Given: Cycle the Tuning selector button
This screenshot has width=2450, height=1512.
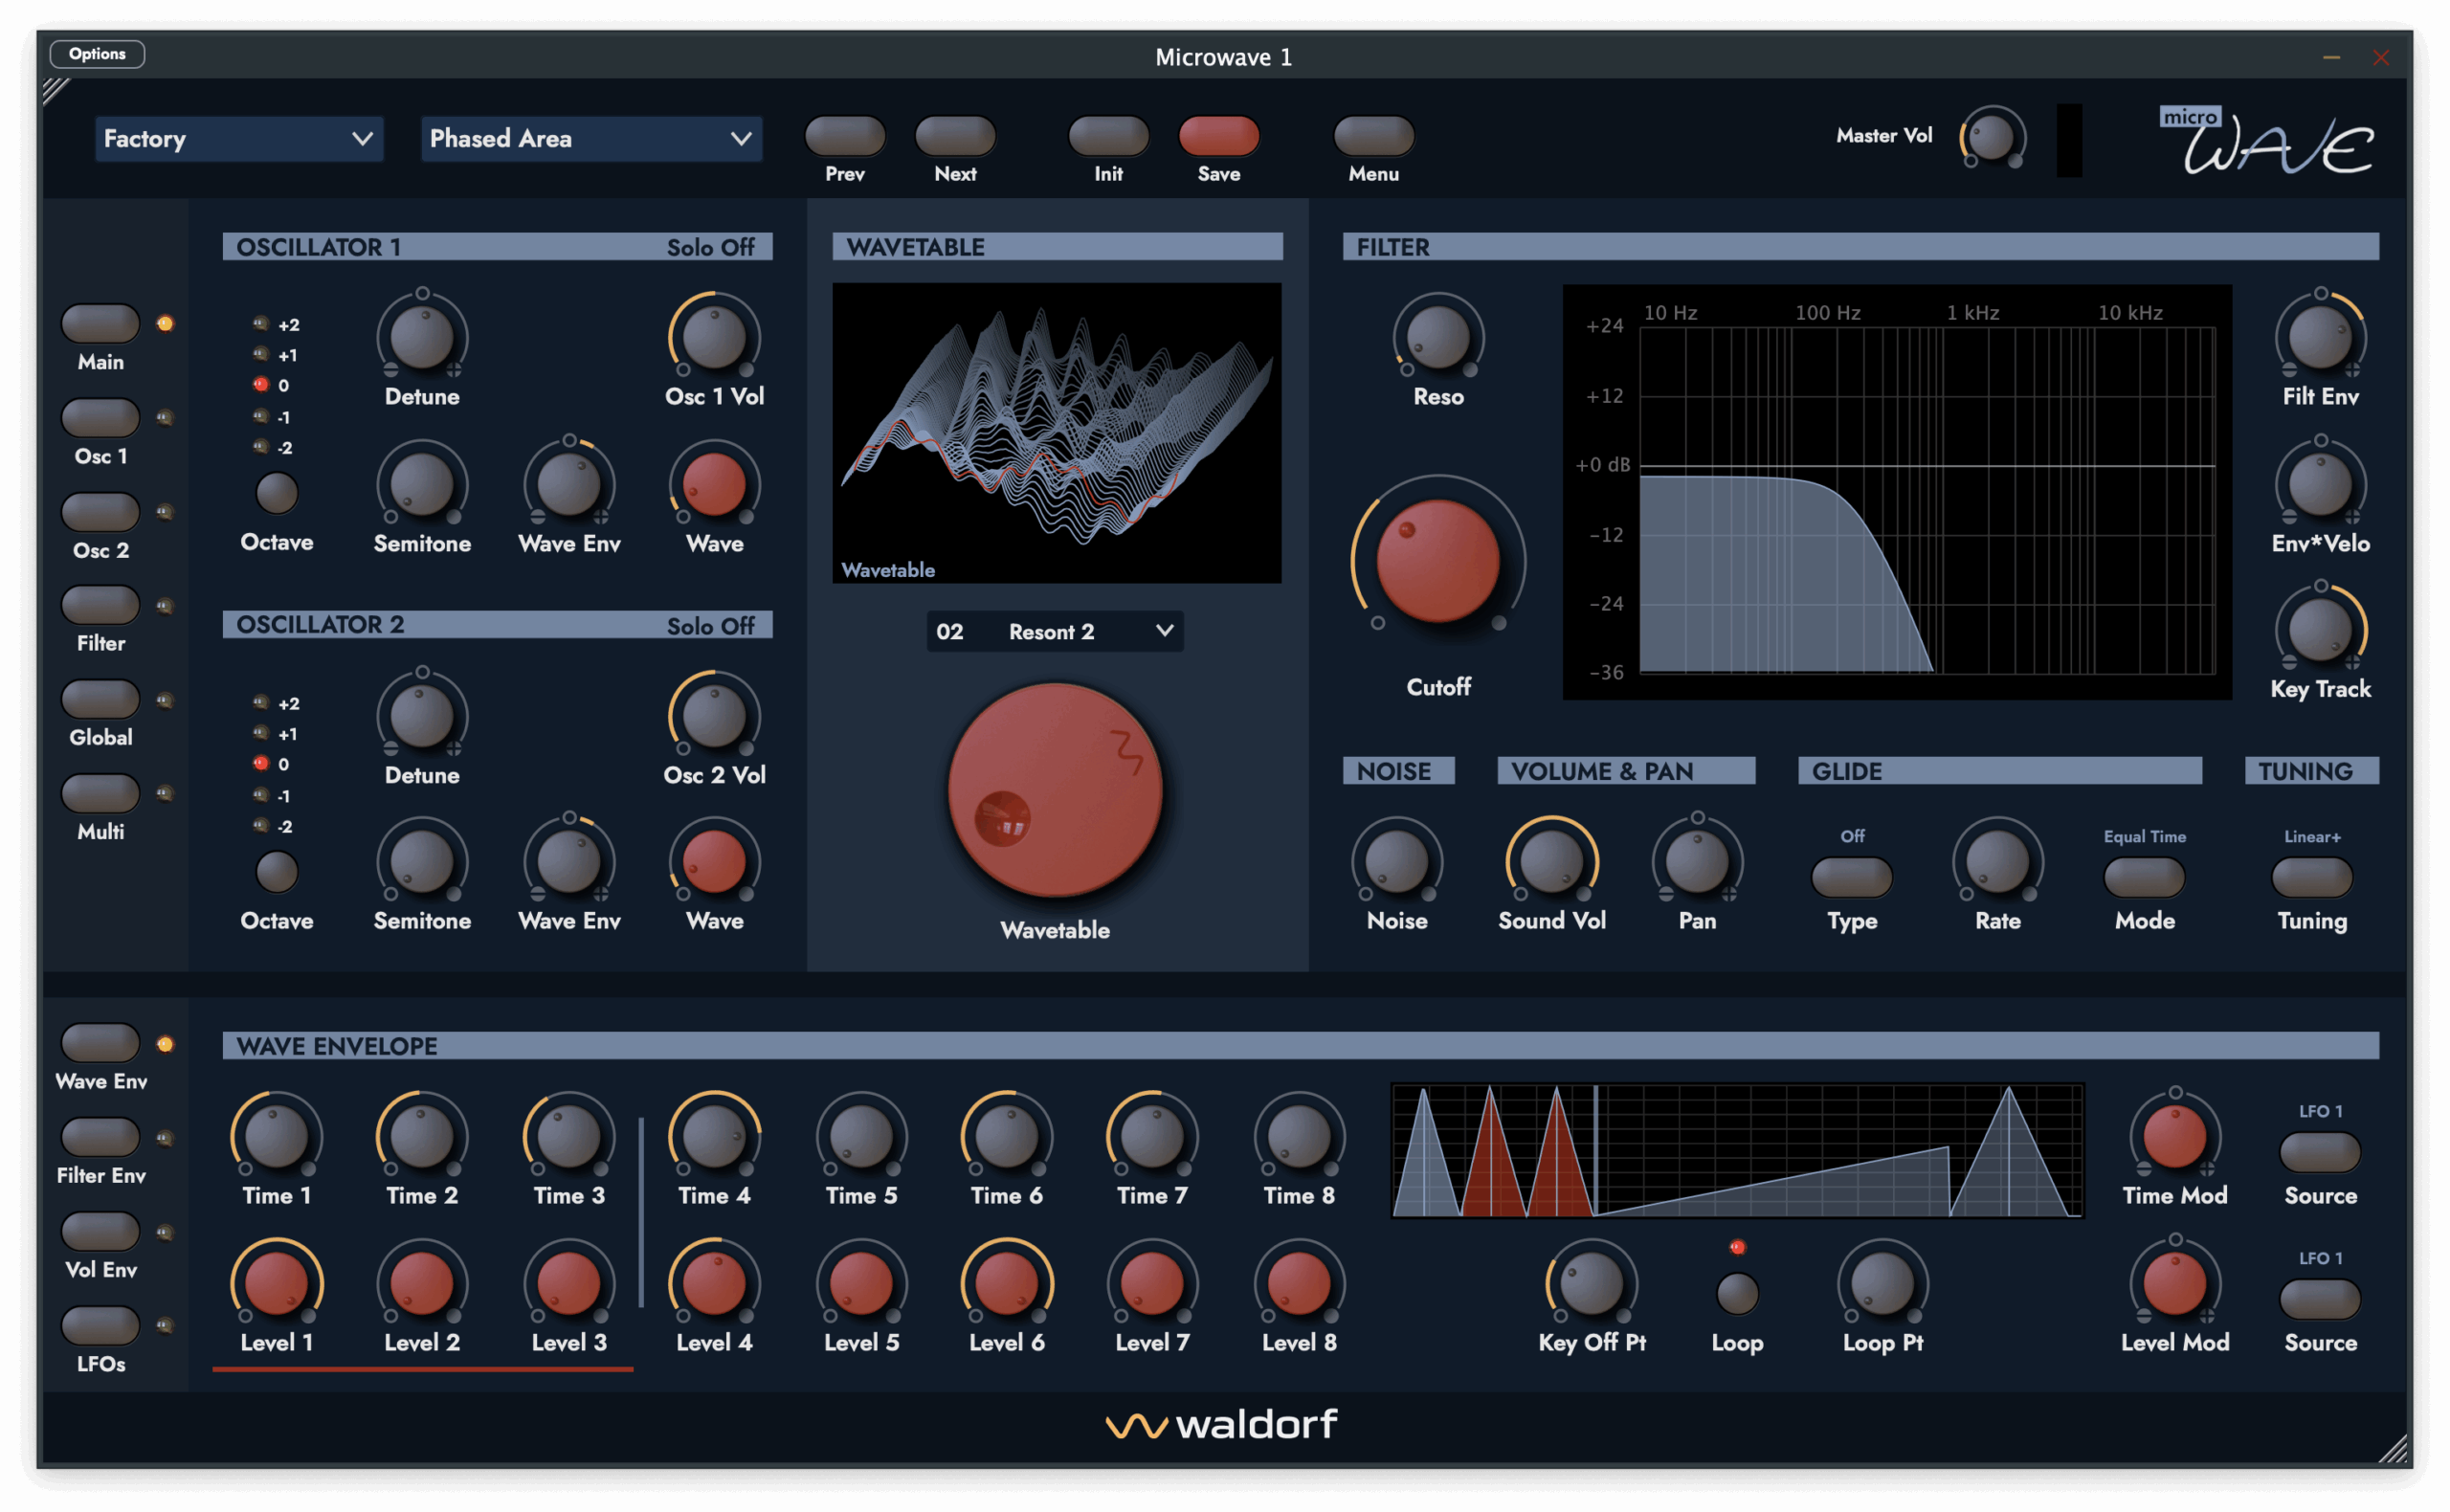Looking at the screenshot, I should [2312, 877].
